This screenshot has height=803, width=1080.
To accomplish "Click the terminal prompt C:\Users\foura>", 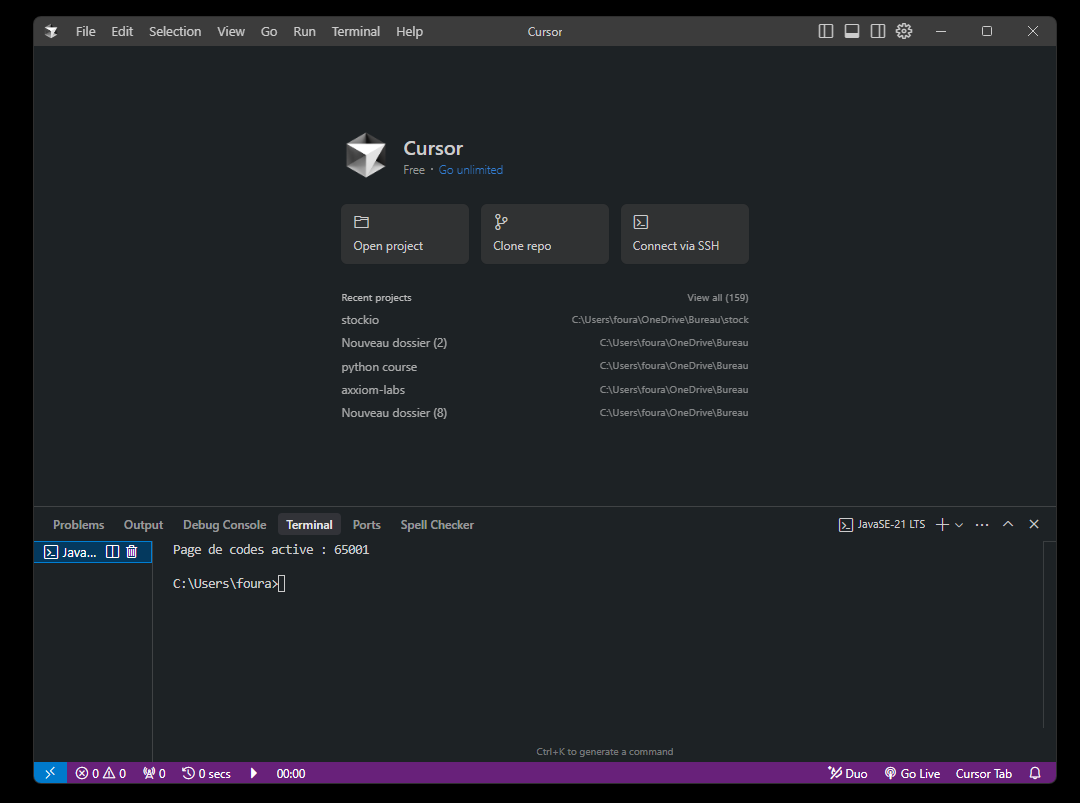I will [225, 584].
